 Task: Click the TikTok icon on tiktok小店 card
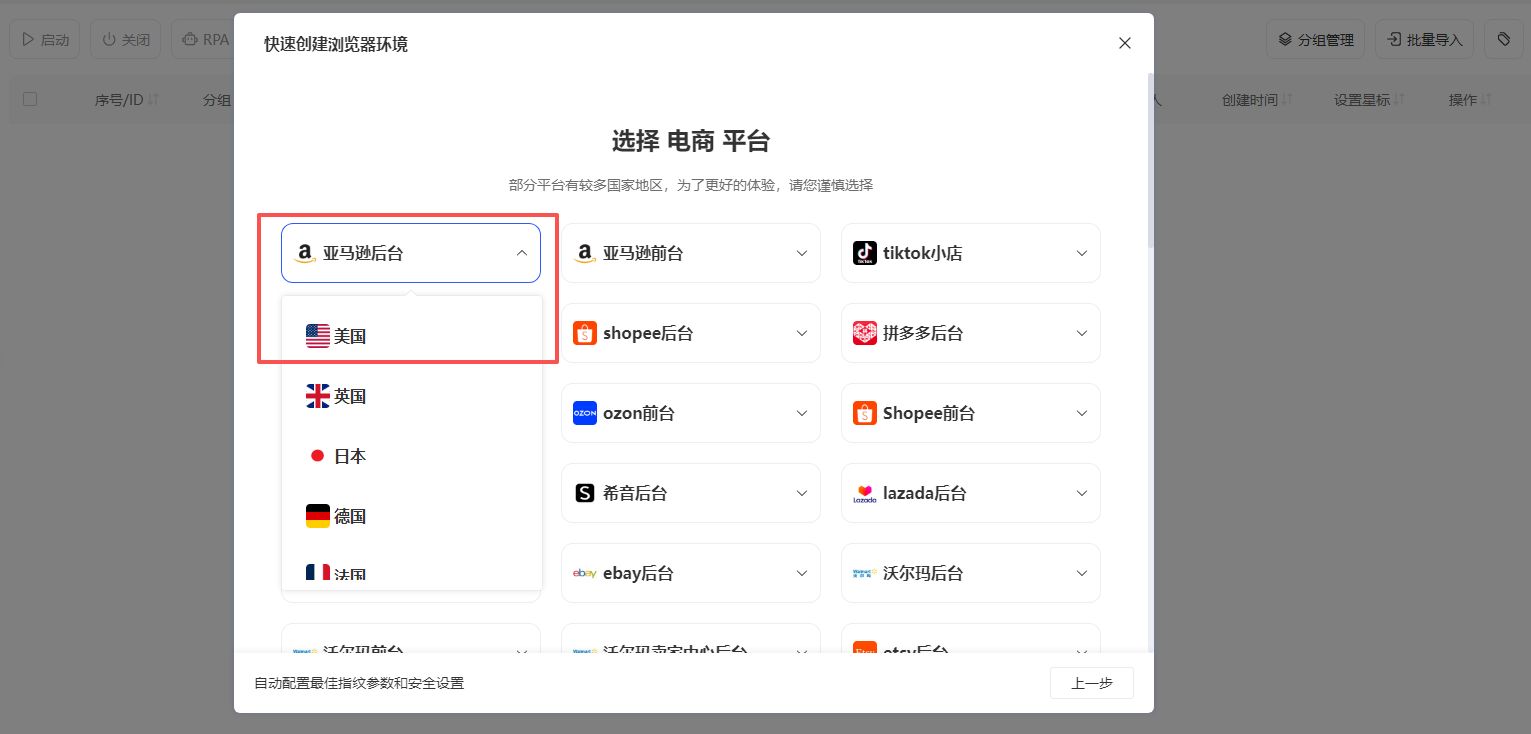(865, 253)
